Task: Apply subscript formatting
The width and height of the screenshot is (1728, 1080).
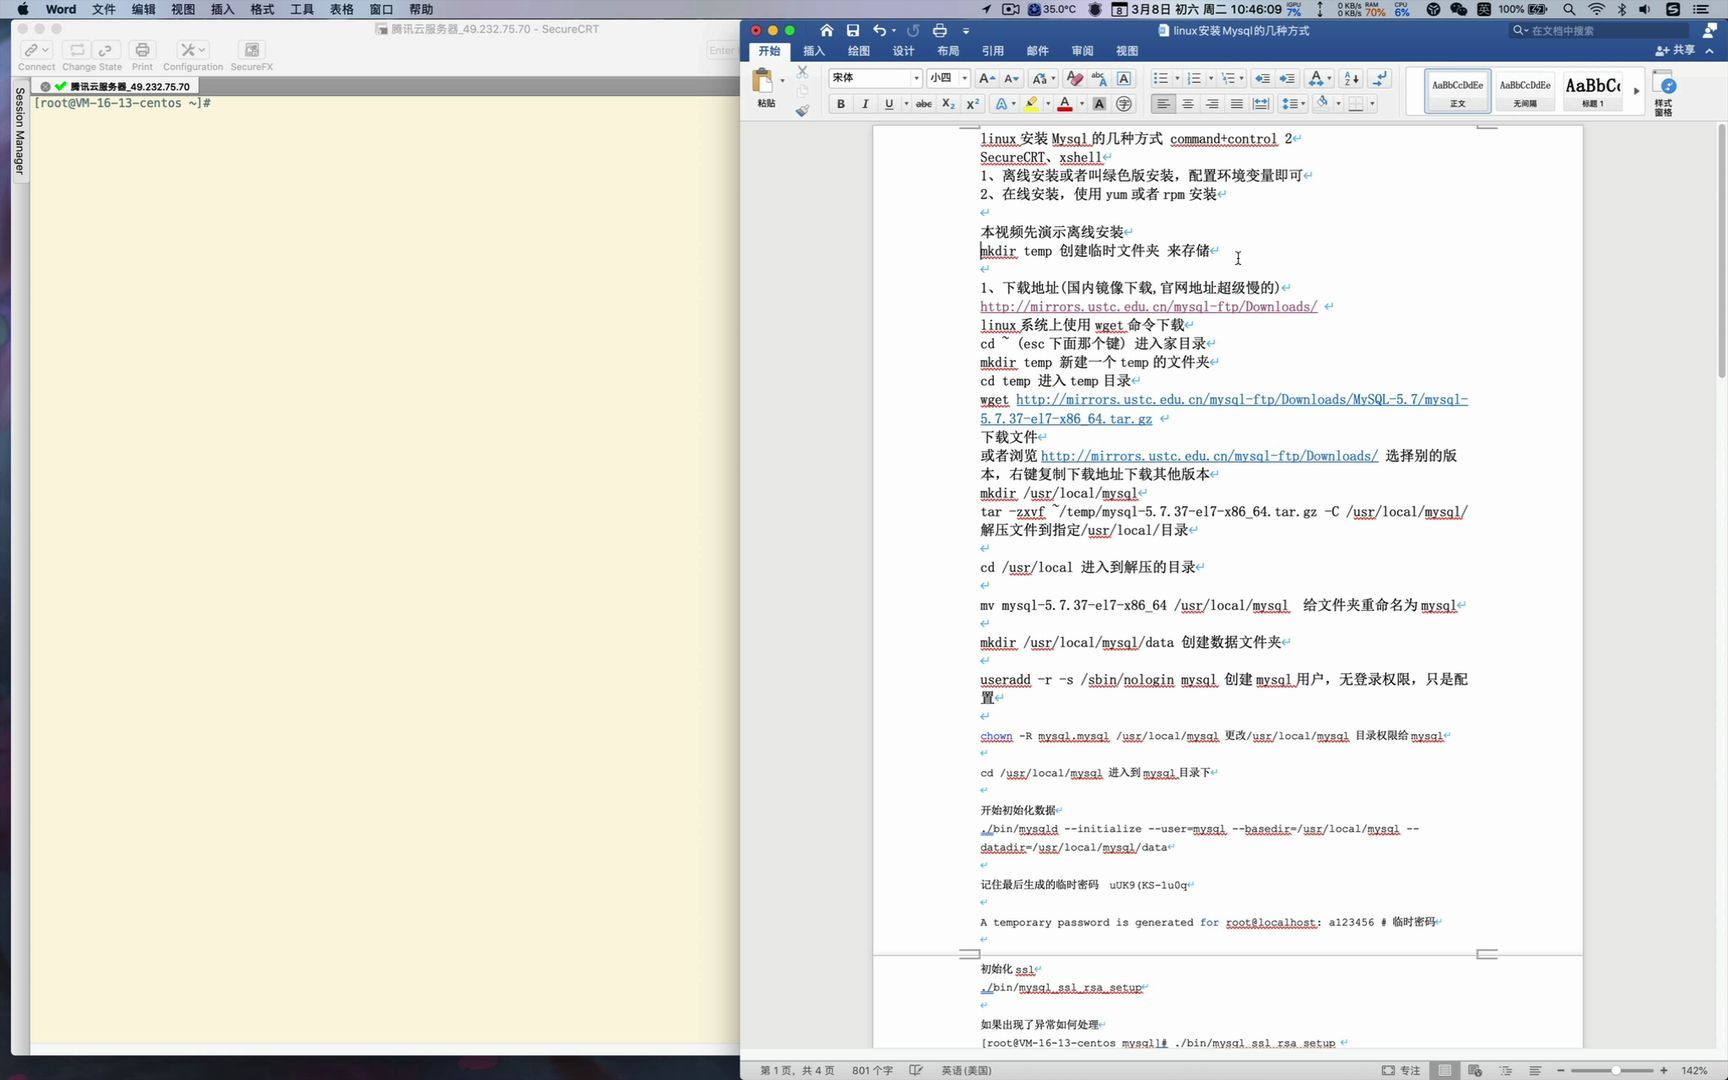Action: [x=947, y=103]
